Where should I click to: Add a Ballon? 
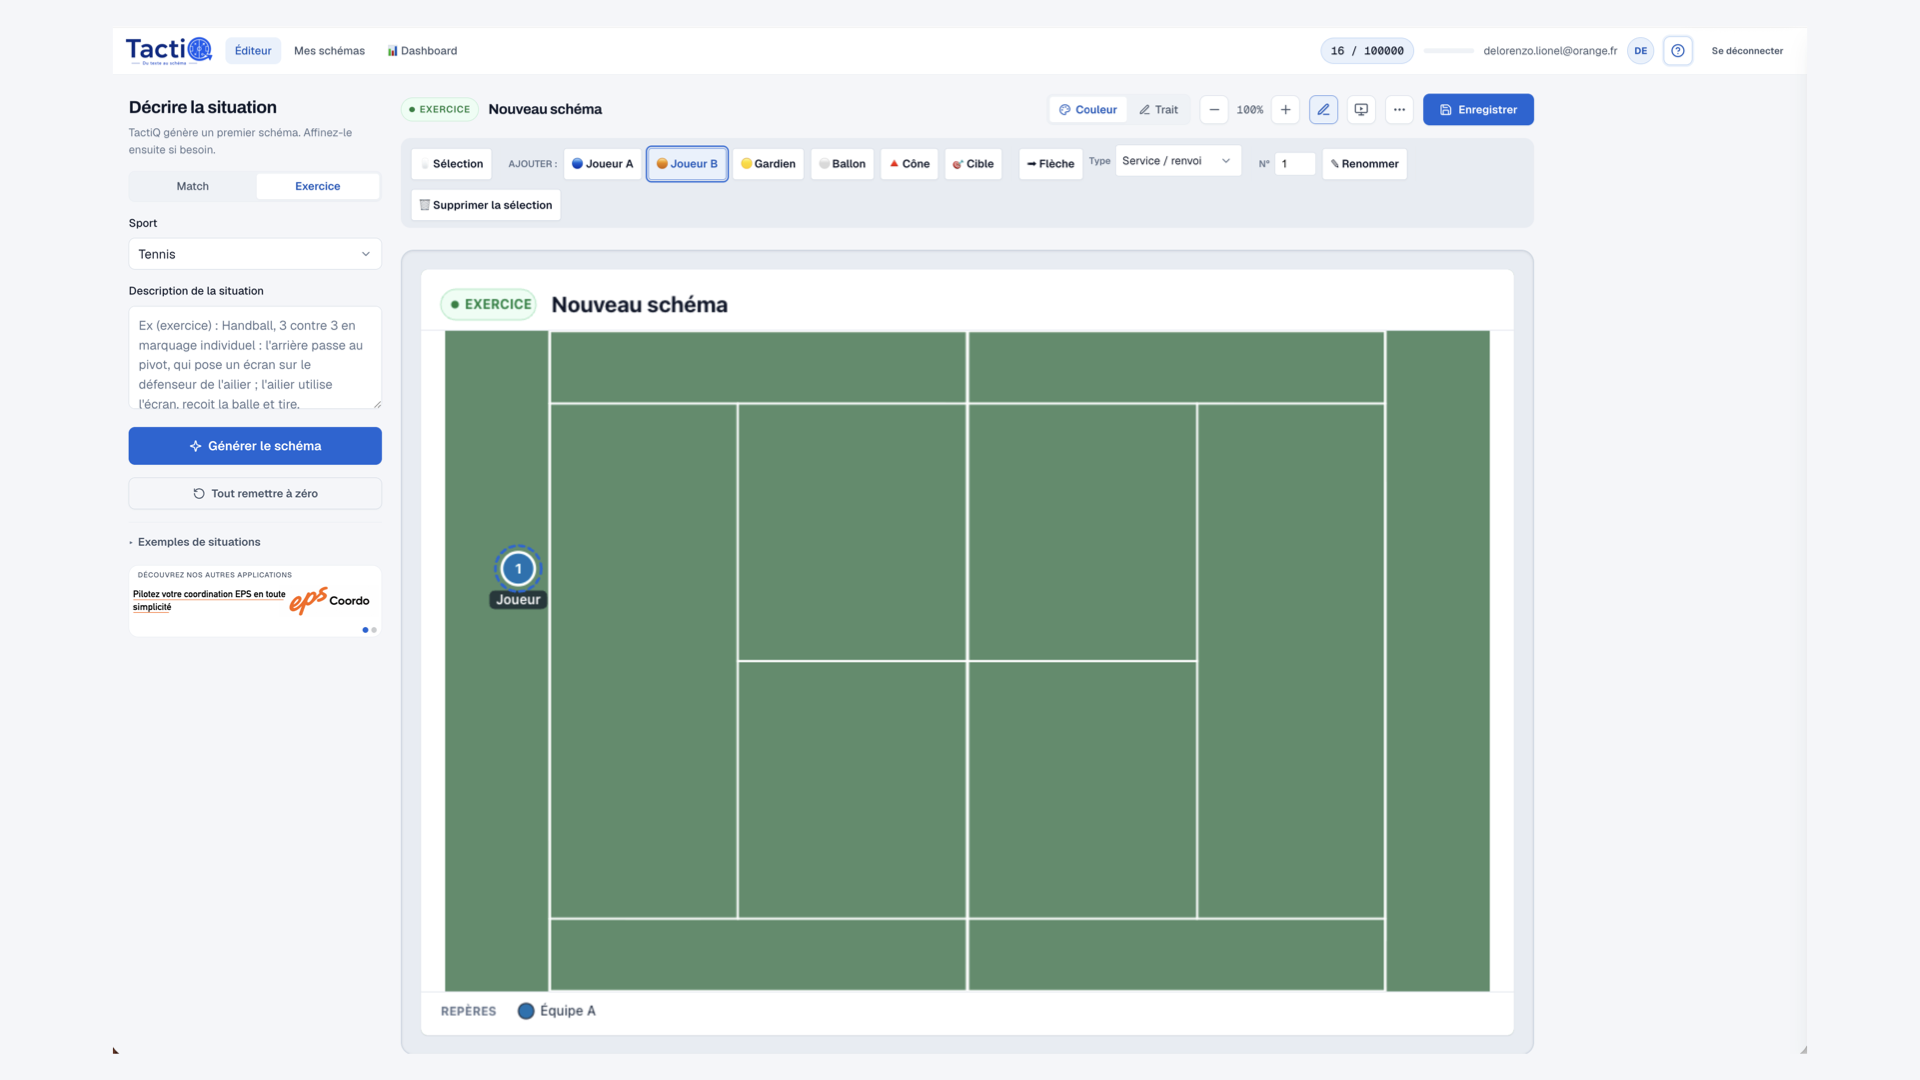pyautogui.click(x=842, y=164)
